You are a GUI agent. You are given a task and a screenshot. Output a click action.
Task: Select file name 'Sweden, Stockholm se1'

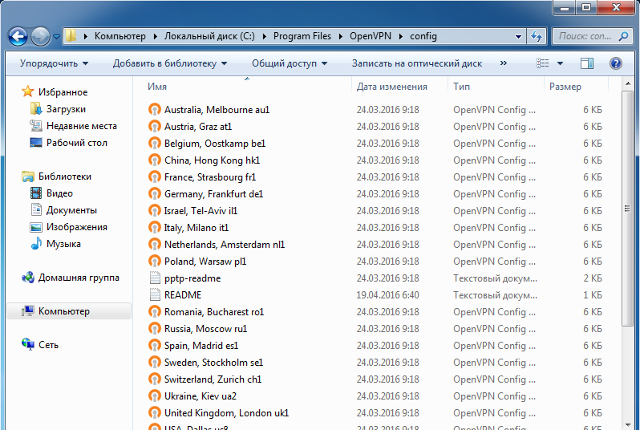213,362
